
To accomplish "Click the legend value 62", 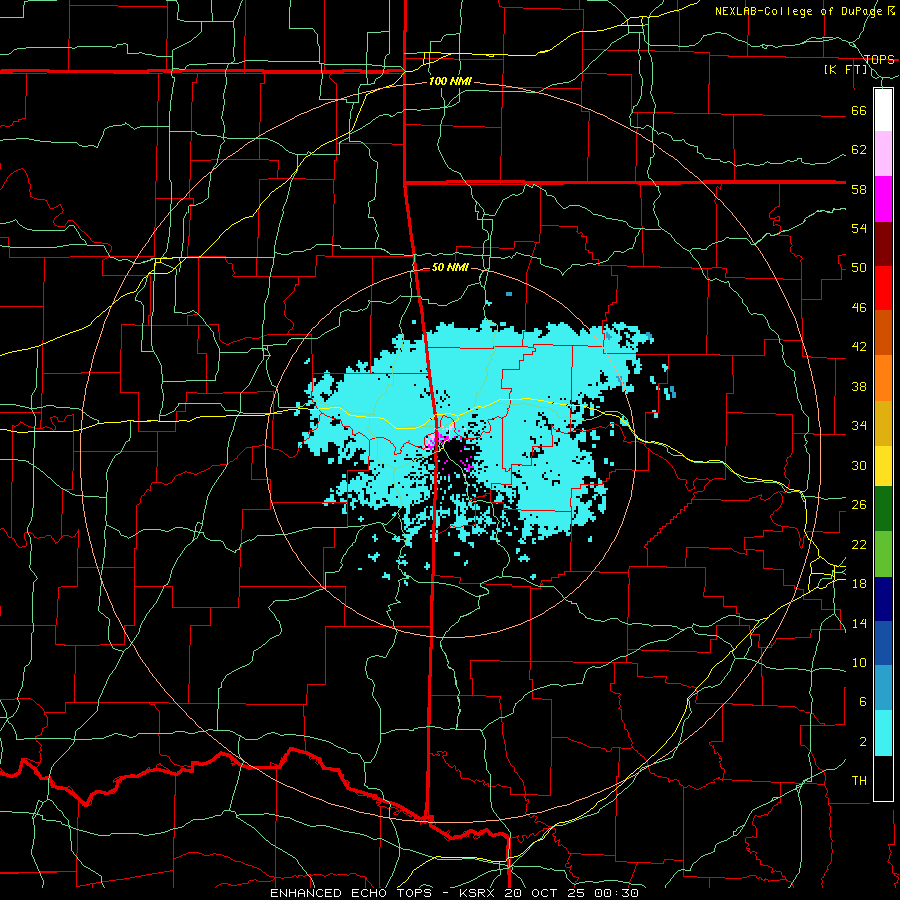I will point(859,149).
